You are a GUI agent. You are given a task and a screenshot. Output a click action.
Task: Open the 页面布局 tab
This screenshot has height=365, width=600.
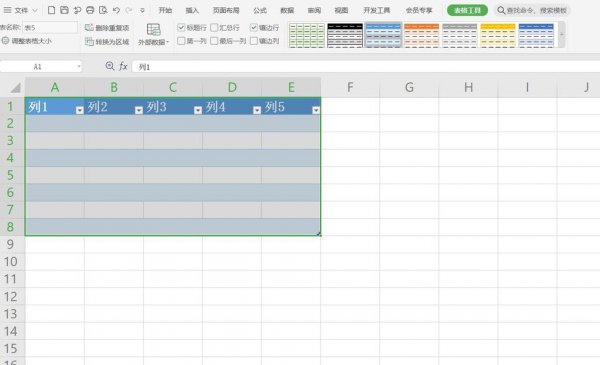[x=226, y=10]
